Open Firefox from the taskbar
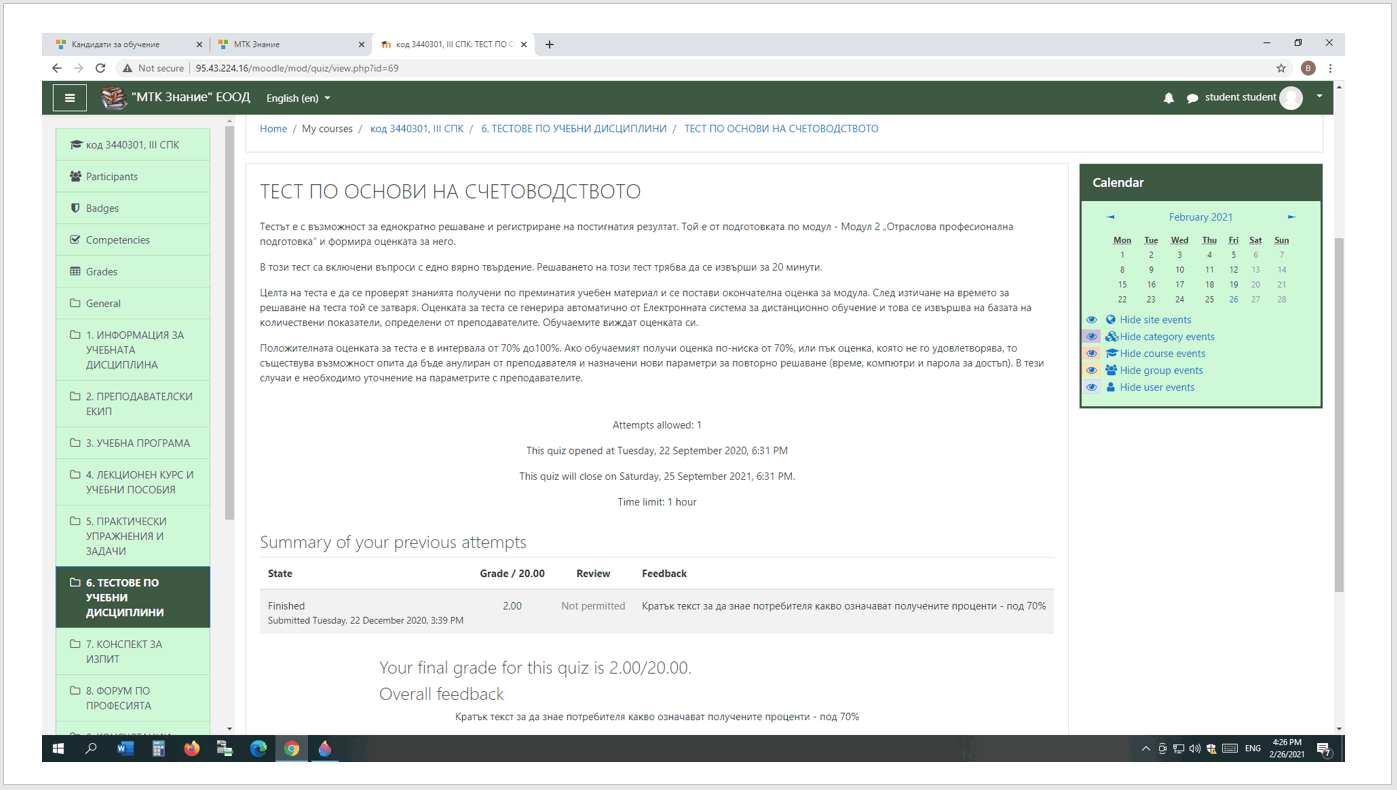 [191, 748]
